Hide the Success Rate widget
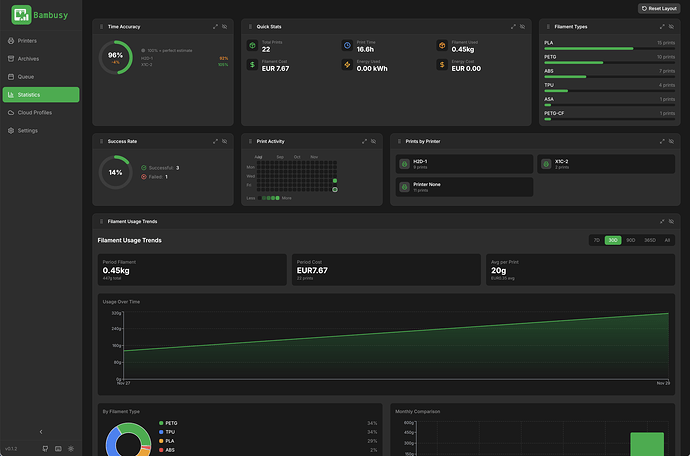Image resolution: width=690 pixels, height=456 pixels. [x=224, y=141]
